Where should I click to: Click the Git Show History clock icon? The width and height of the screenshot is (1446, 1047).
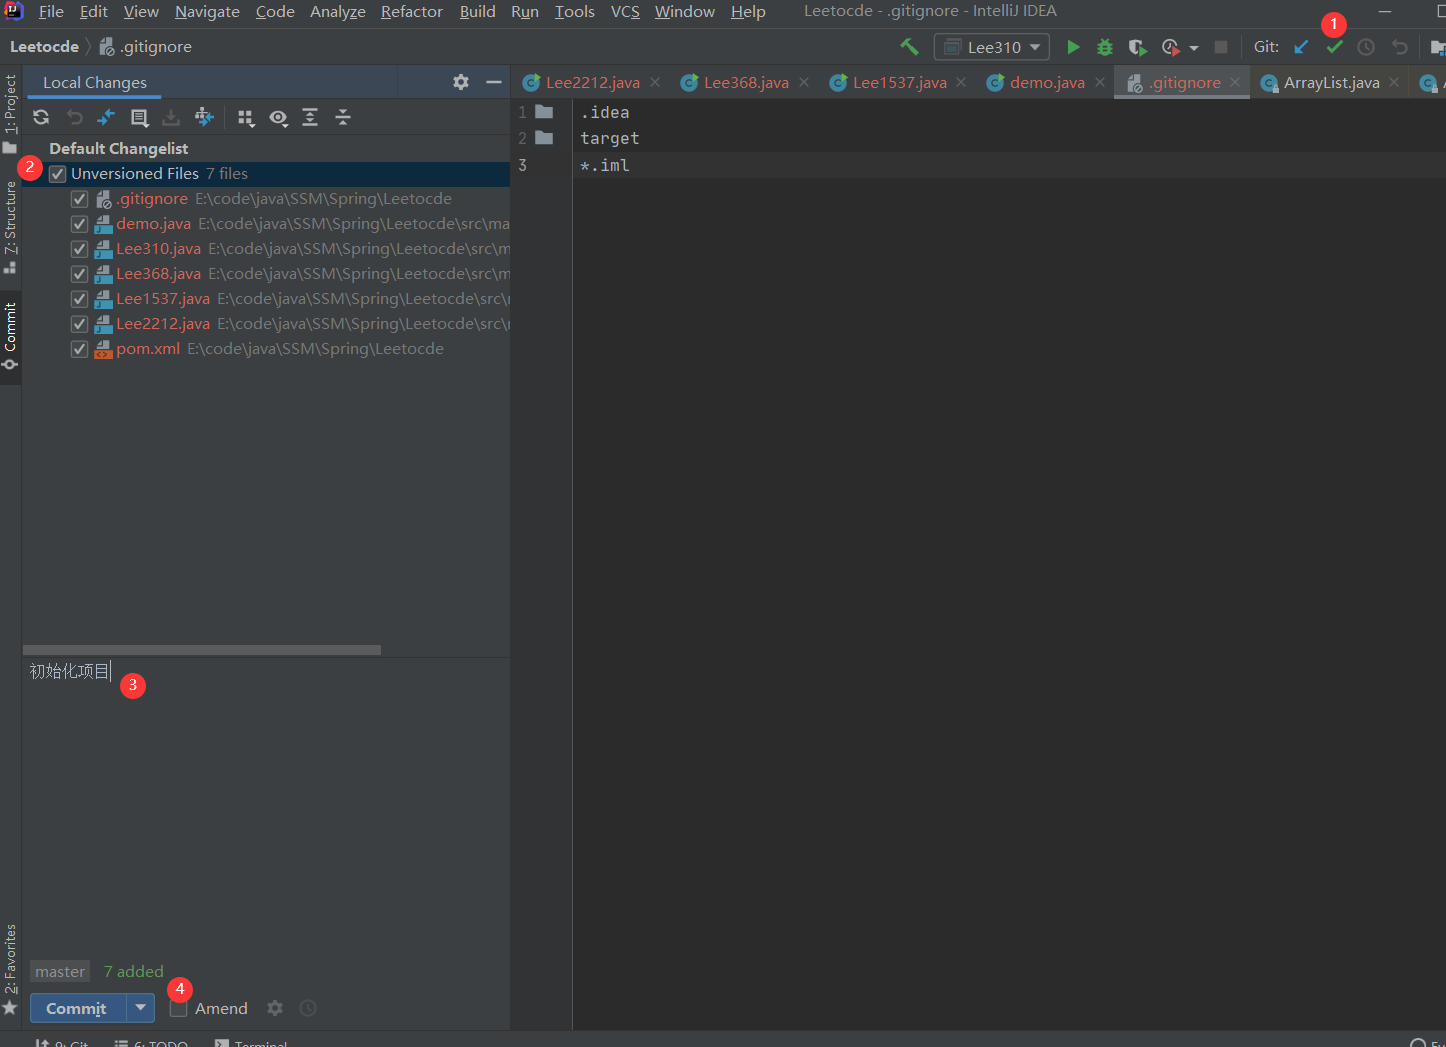coord(1366,47)
